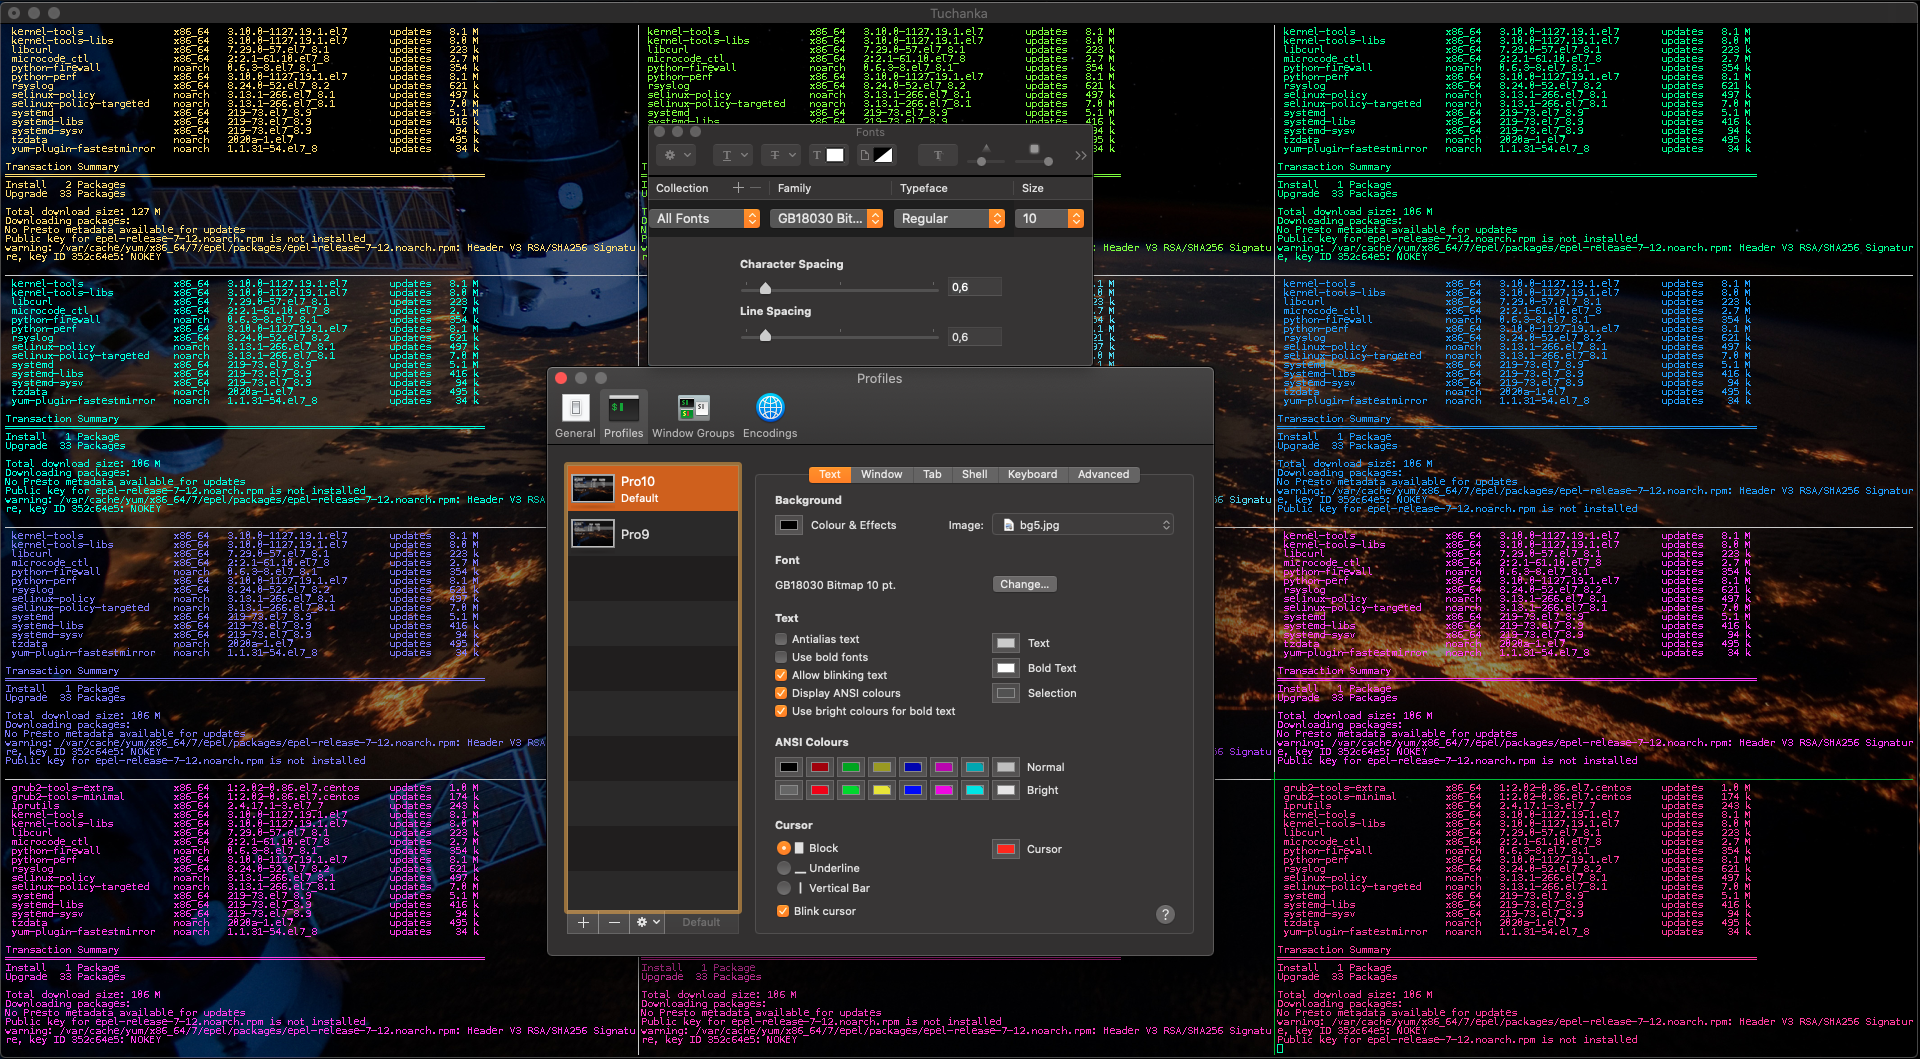
Task: Remove font collection with minus icon
Action: point(755,188)
